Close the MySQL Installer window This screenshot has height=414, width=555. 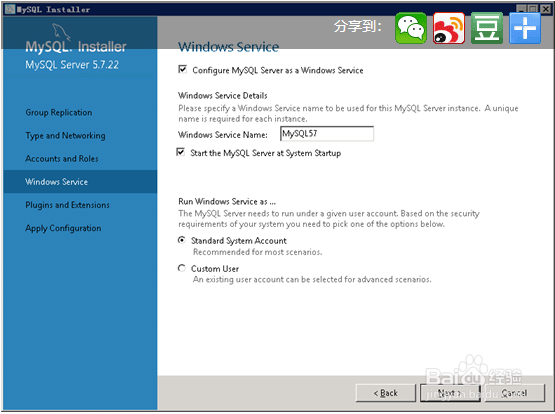[546, 9]
